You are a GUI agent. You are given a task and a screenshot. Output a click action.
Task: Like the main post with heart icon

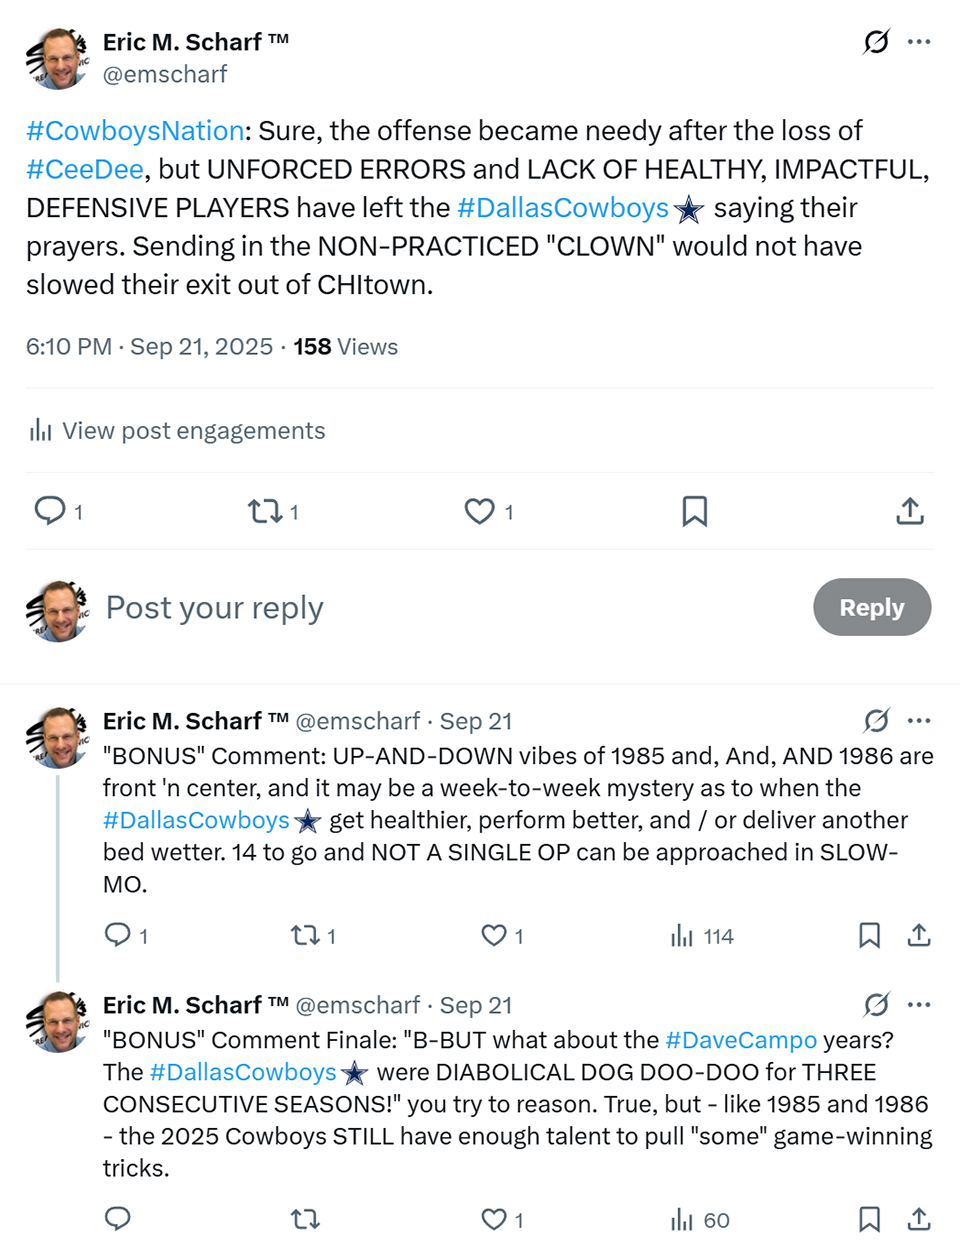pyautogui.click(x=480, y=512)
